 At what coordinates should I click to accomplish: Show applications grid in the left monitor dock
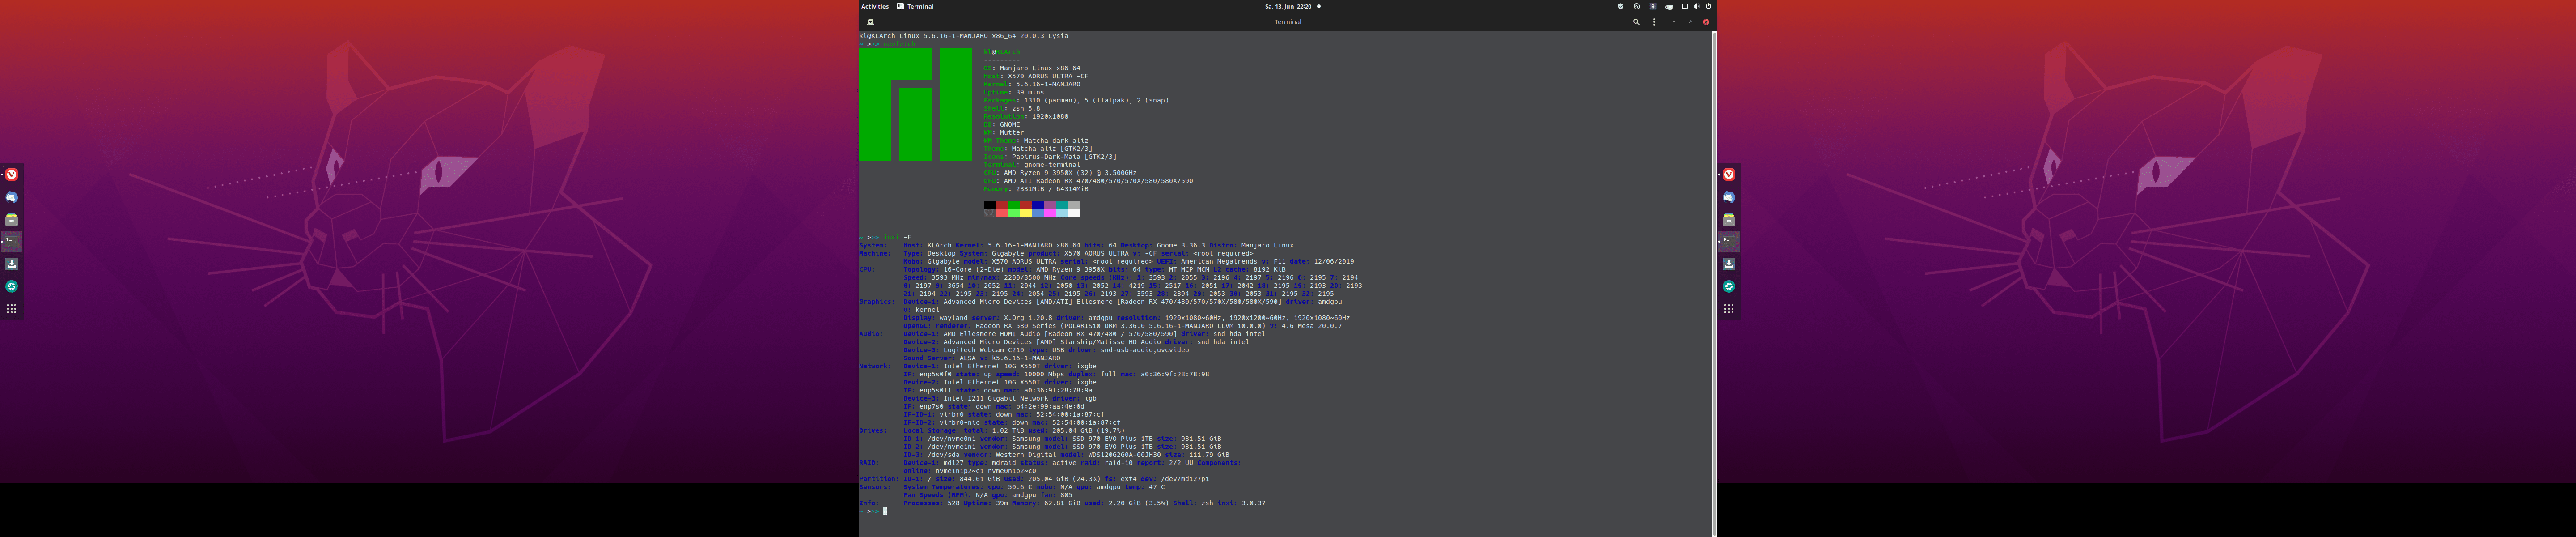[x=12, y=309]
